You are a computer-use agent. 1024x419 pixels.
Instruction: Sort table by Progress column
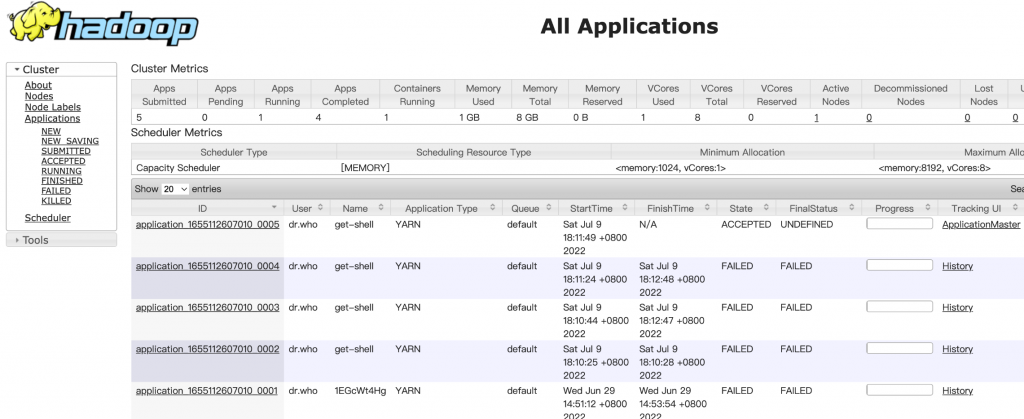(899, 208)
